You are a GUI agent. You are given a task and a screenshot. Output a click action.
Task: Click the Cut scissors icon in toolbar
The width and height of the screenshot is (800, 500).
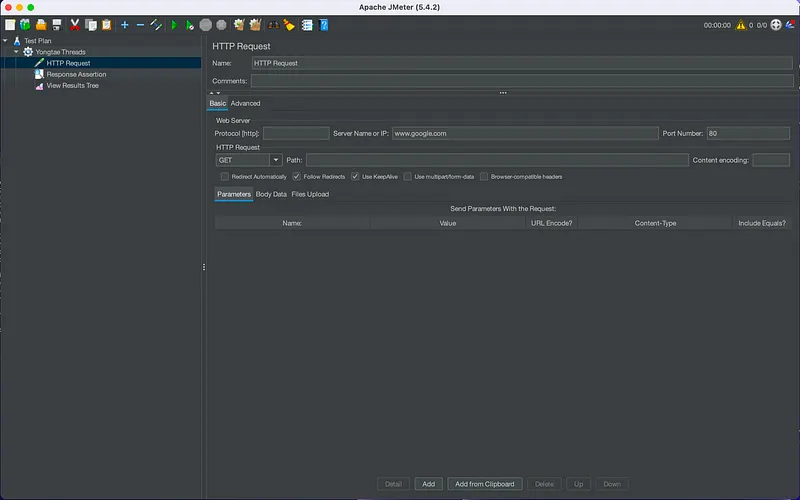point(74,24)
